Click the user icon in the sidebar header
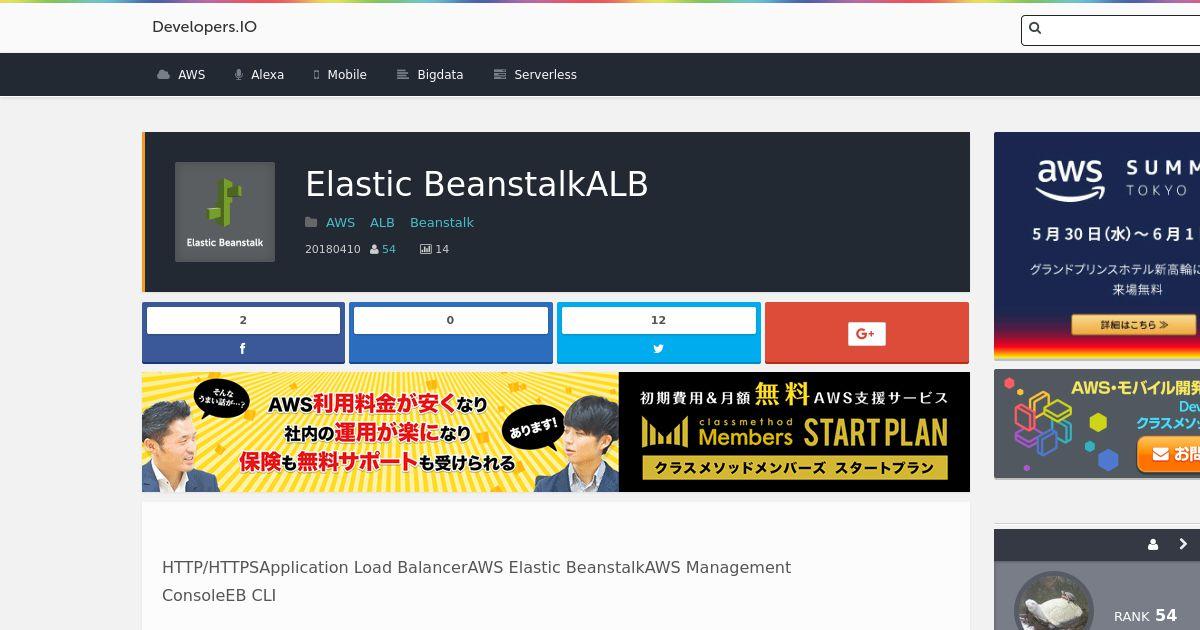Viewport: 1200px width, 630px height. click(x=1153, y=545)
